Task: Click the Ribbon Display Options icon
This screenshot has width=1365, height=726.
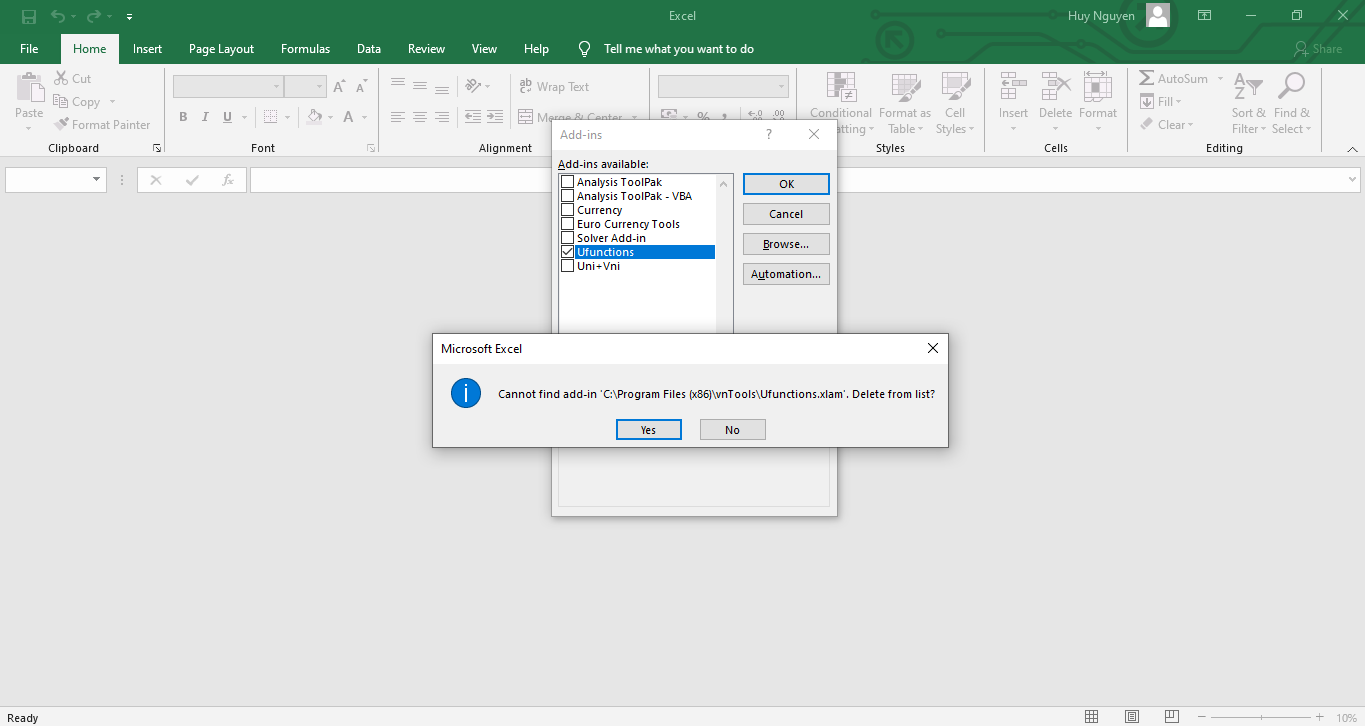Action: [1205, 16]
